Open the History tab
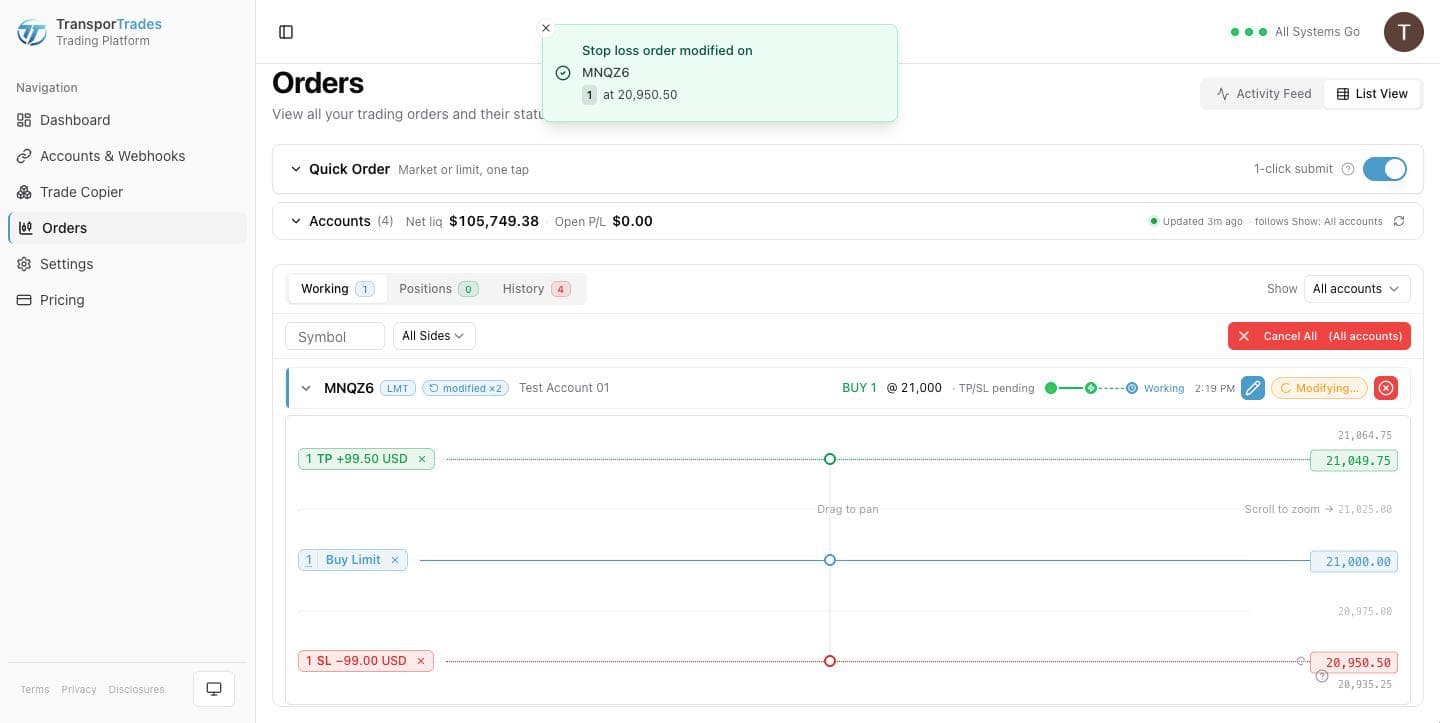Viewport: 1440px width, 723px height. click(x=536, y=289)
